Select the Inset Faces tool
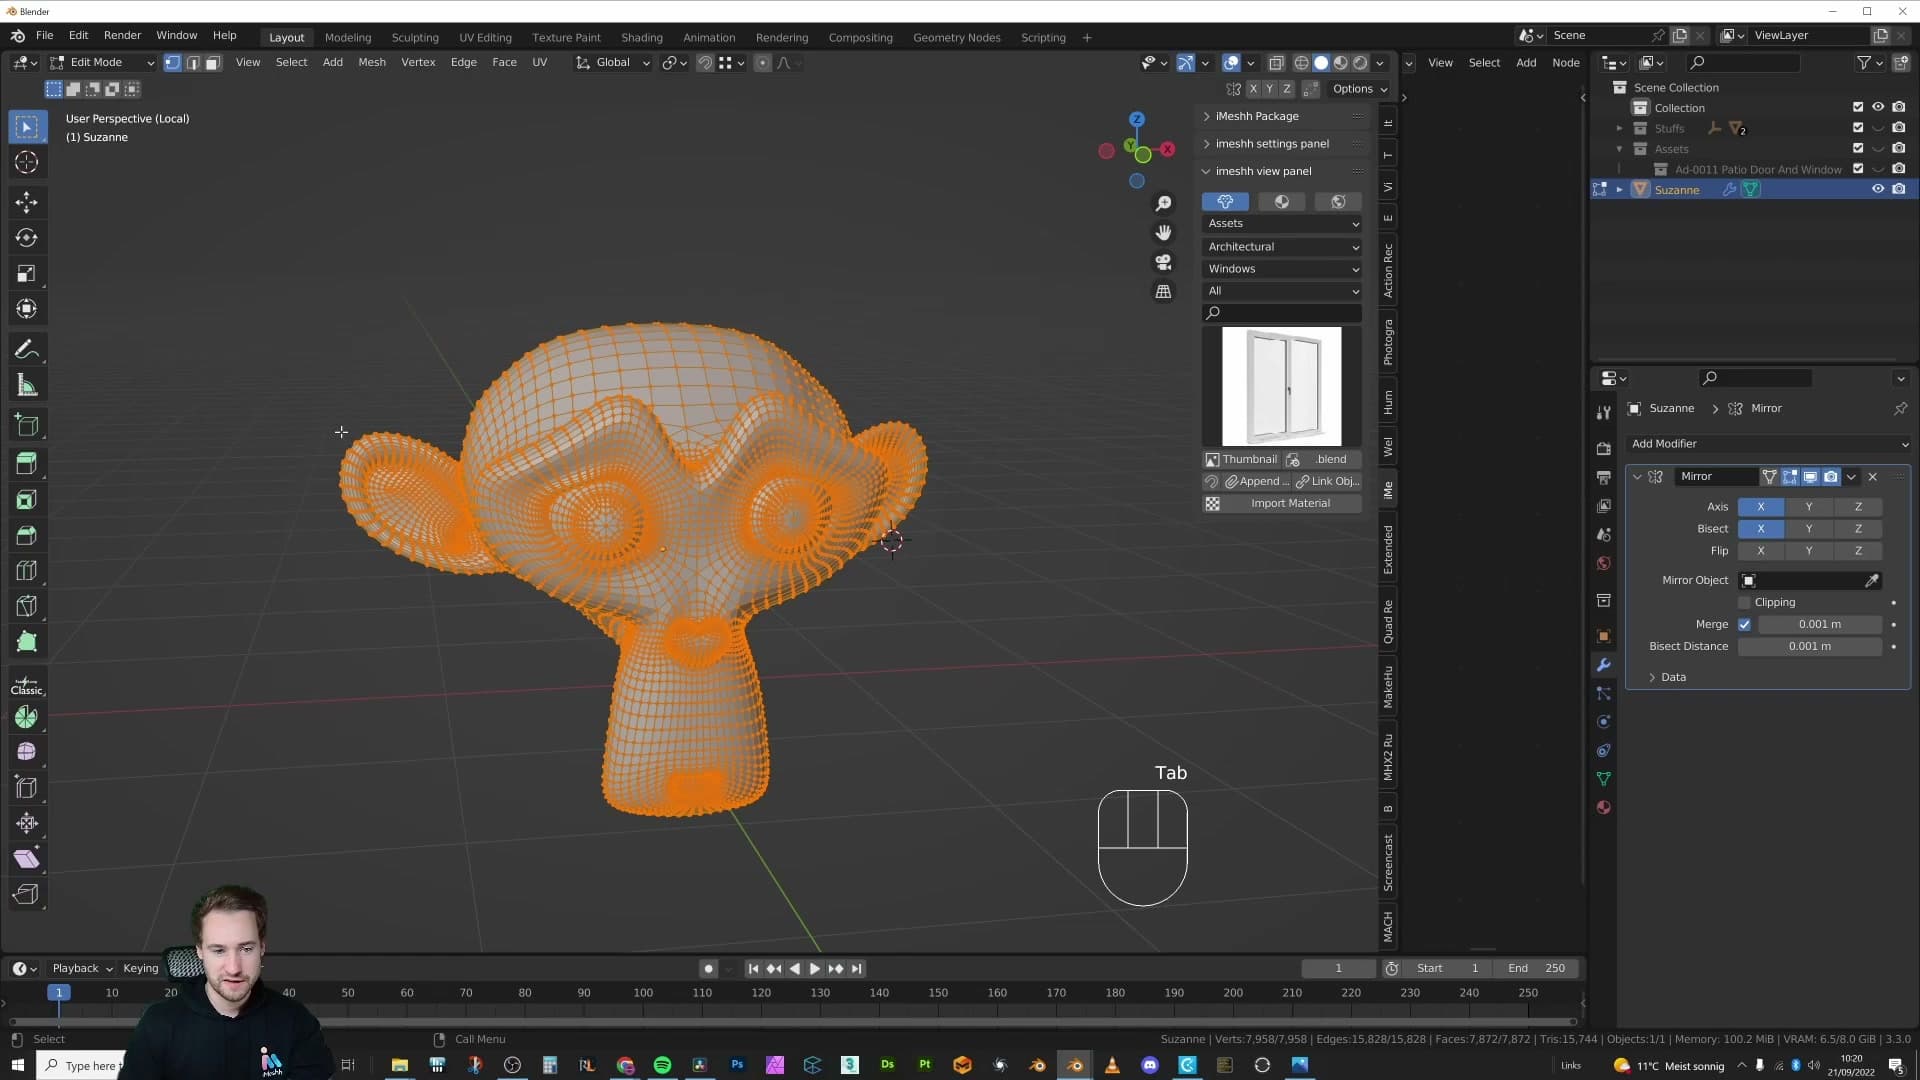This screenshot has height=1080, width=1920. point(27,499)
